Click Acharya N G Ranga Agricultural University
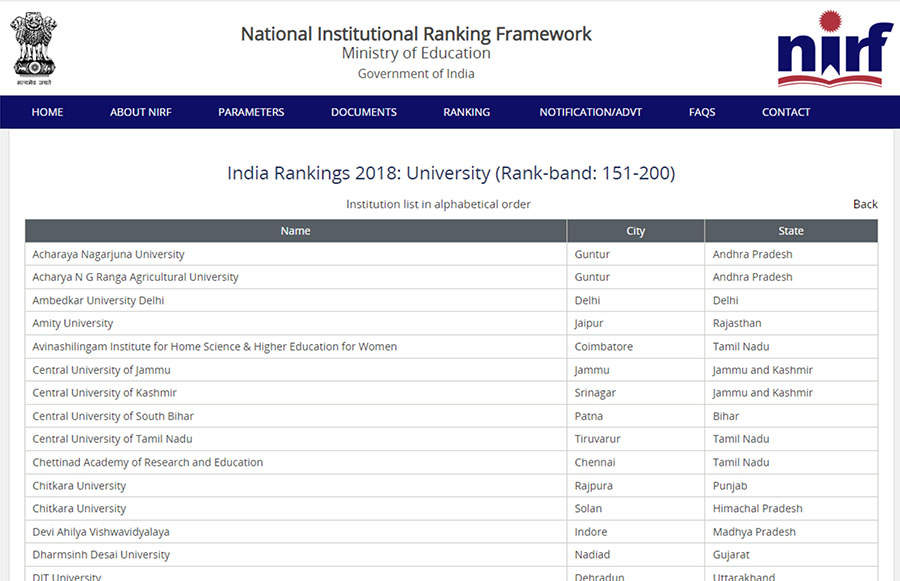 135,277
